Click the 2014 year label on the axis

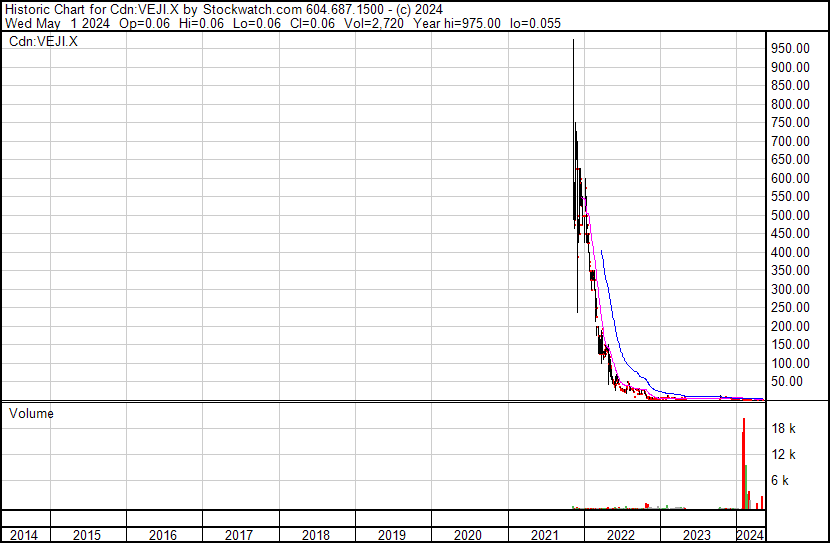click(x=24, y=535)
